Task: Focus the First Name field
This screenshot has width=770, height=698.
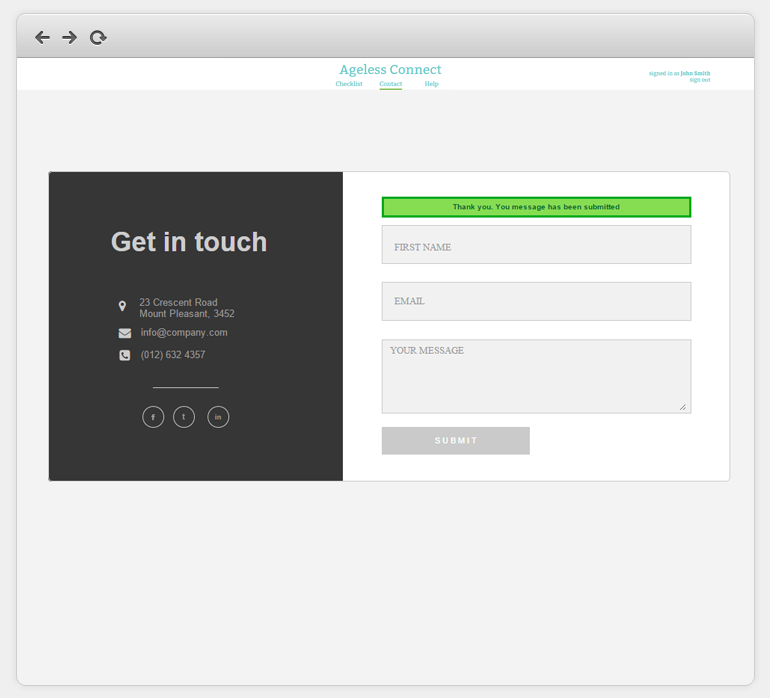Action: click(x=536, y=245)
